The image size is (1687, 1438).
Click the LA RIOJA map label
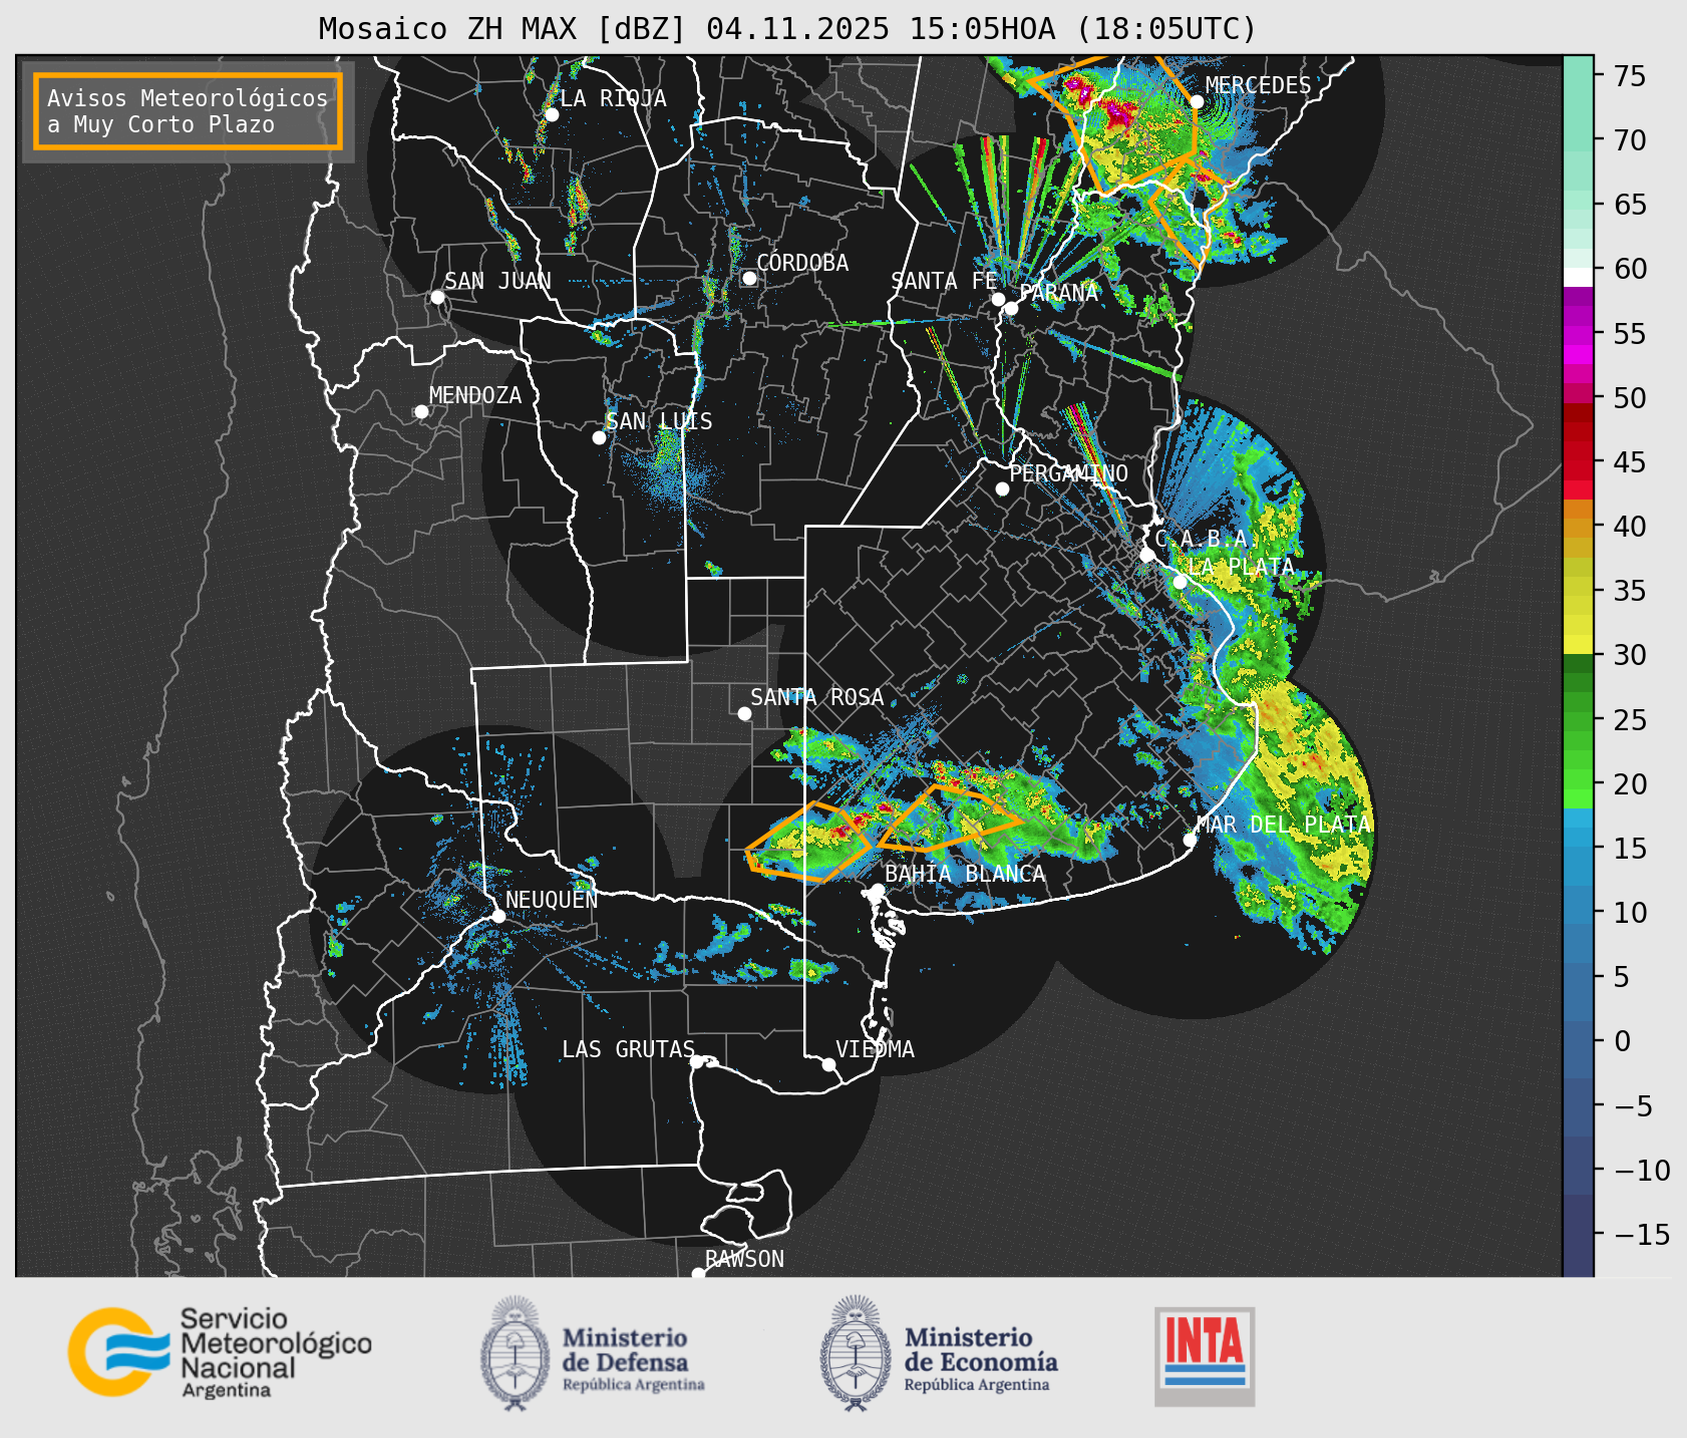(613, 98)
